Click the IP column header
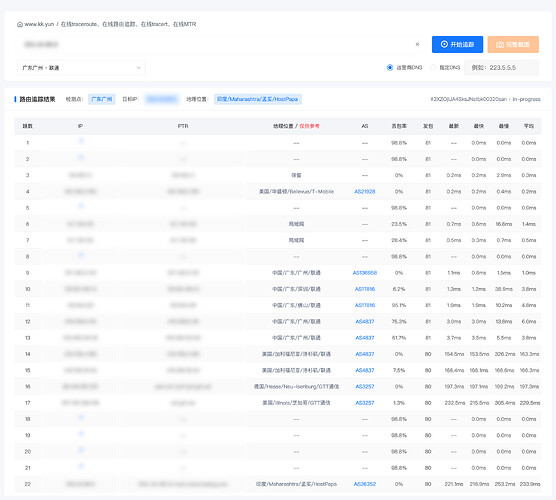Viewport: 556px width, 500px height. [x=80, y=126]
